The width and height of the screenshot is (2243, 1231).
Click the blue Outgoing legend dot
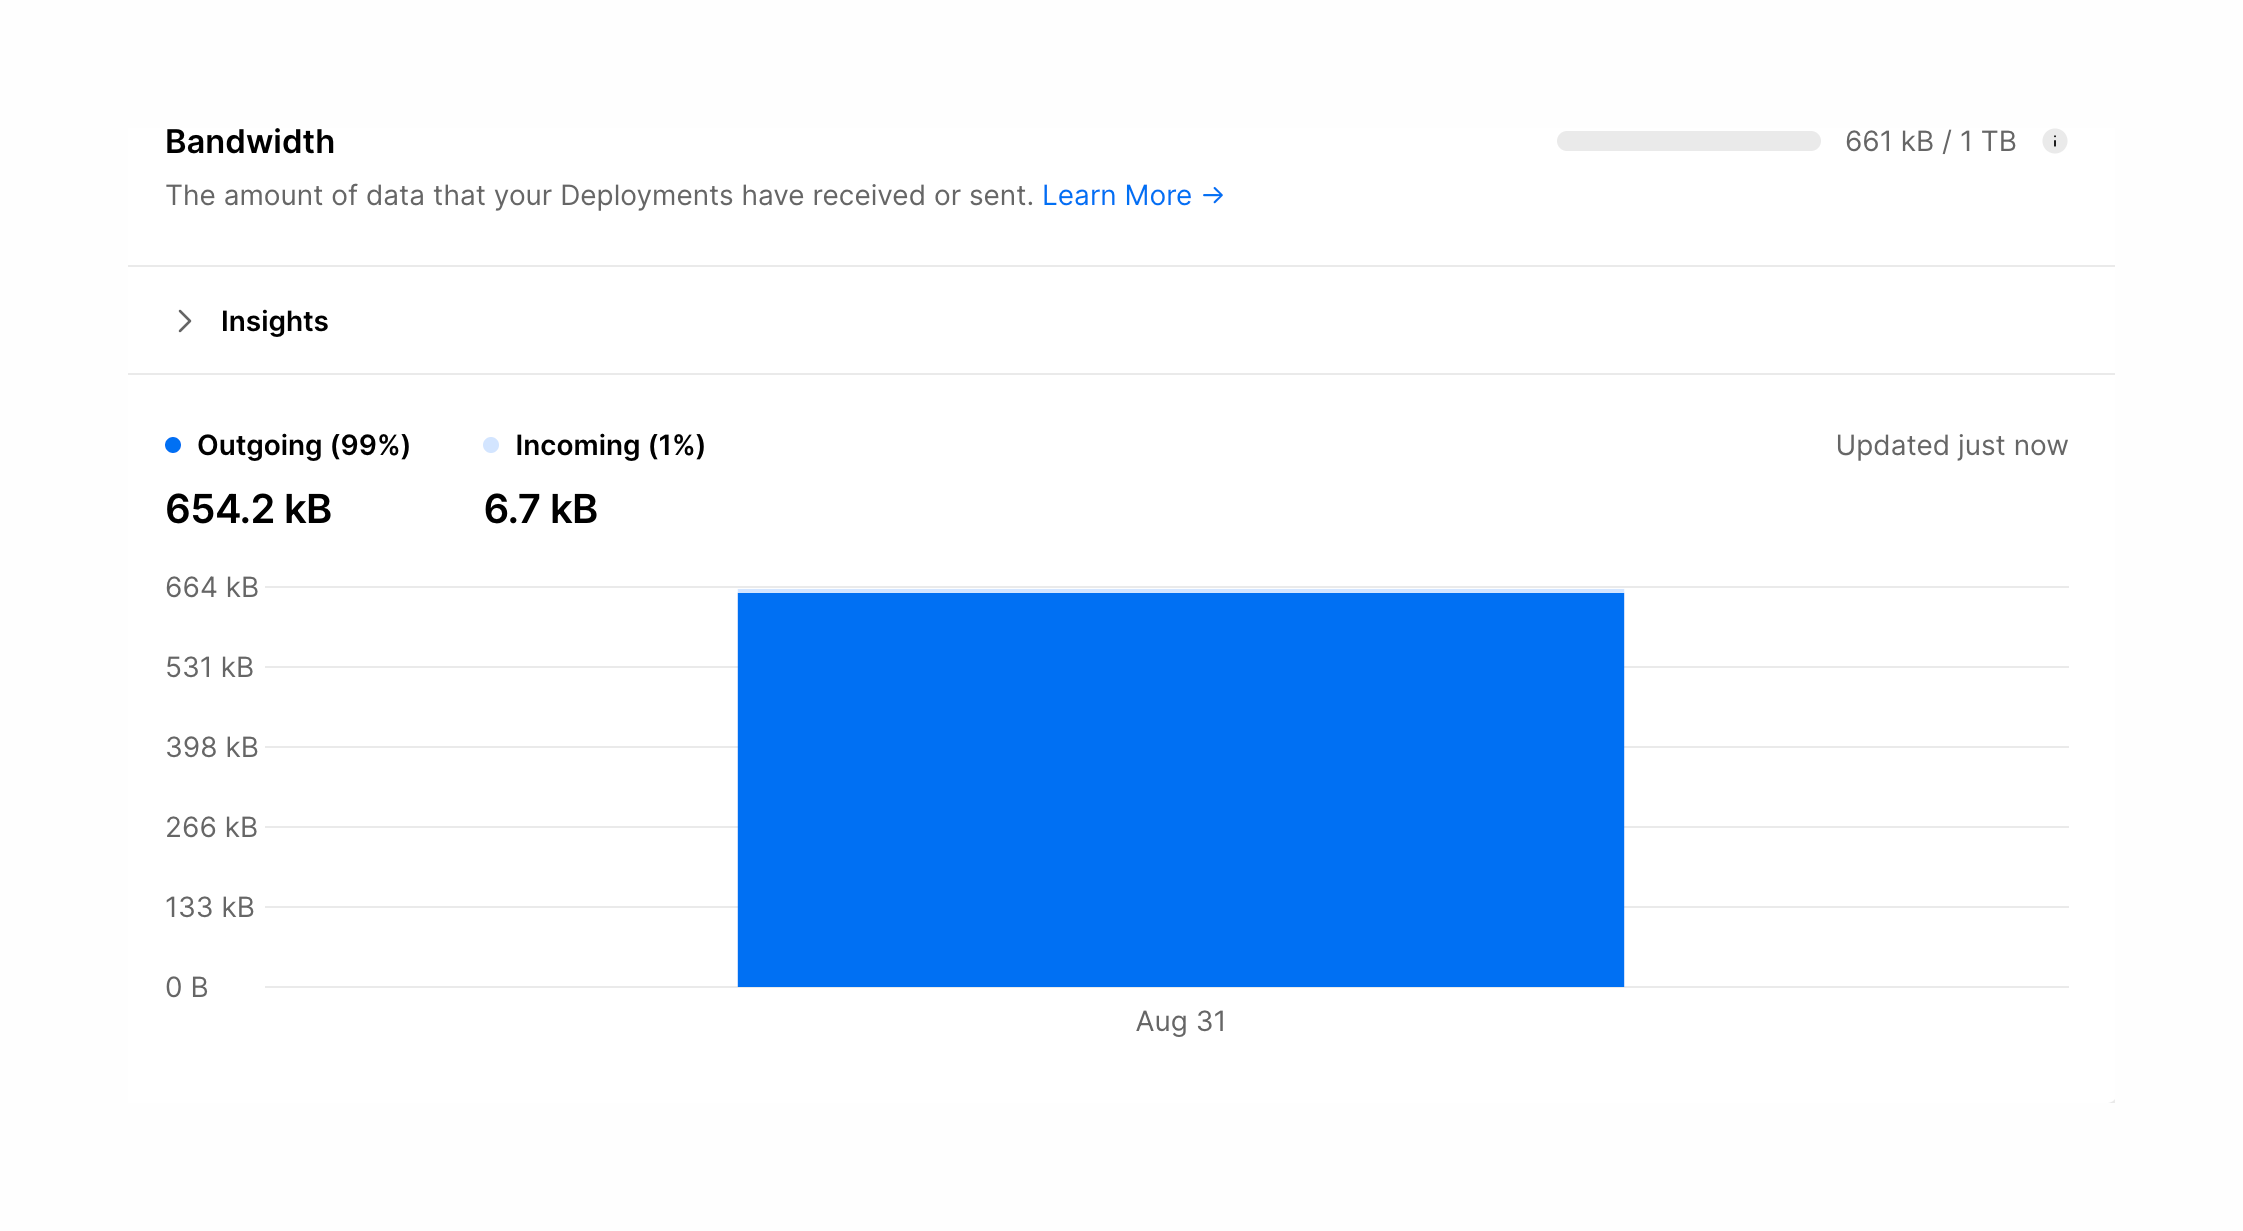[173, 445]
